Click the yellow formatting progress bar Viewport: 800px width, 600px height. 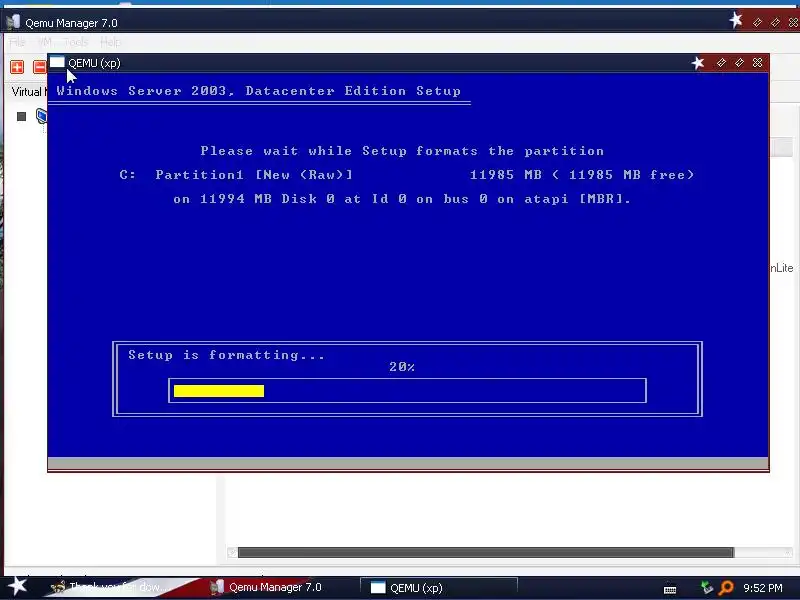(219, 391)
